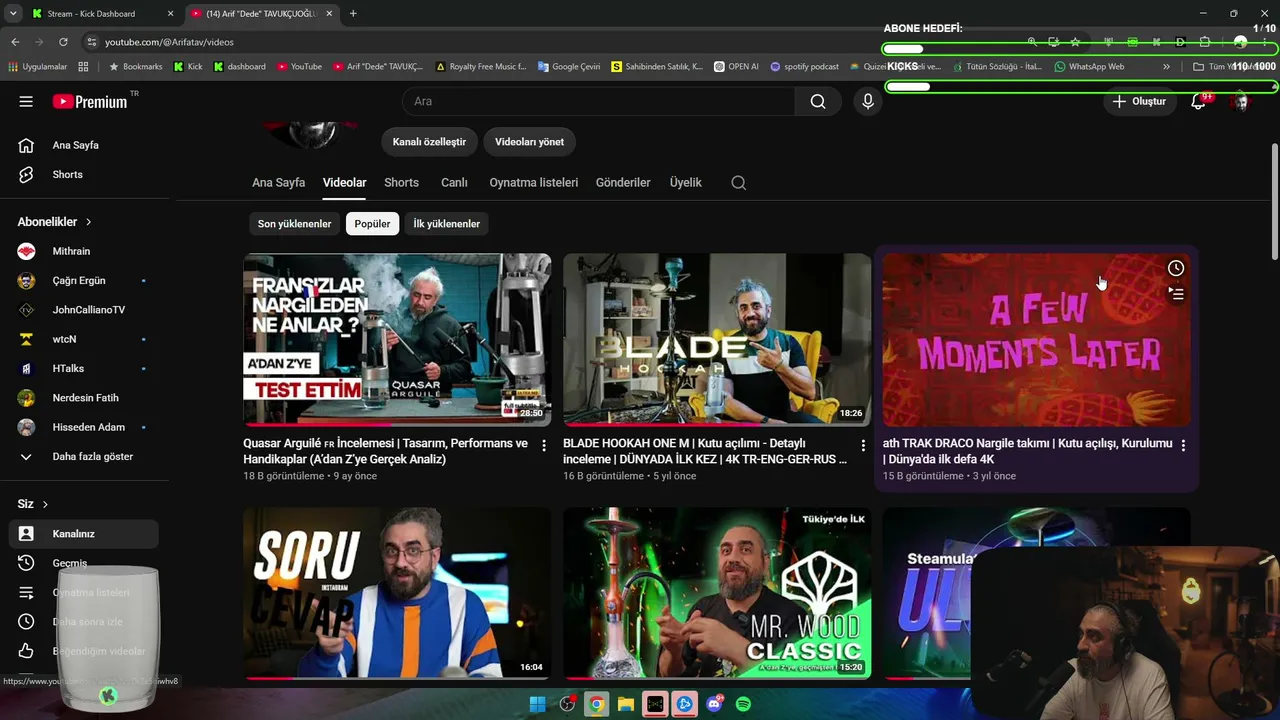Switch to the Üyelik tab

click(x=685, y=183)
